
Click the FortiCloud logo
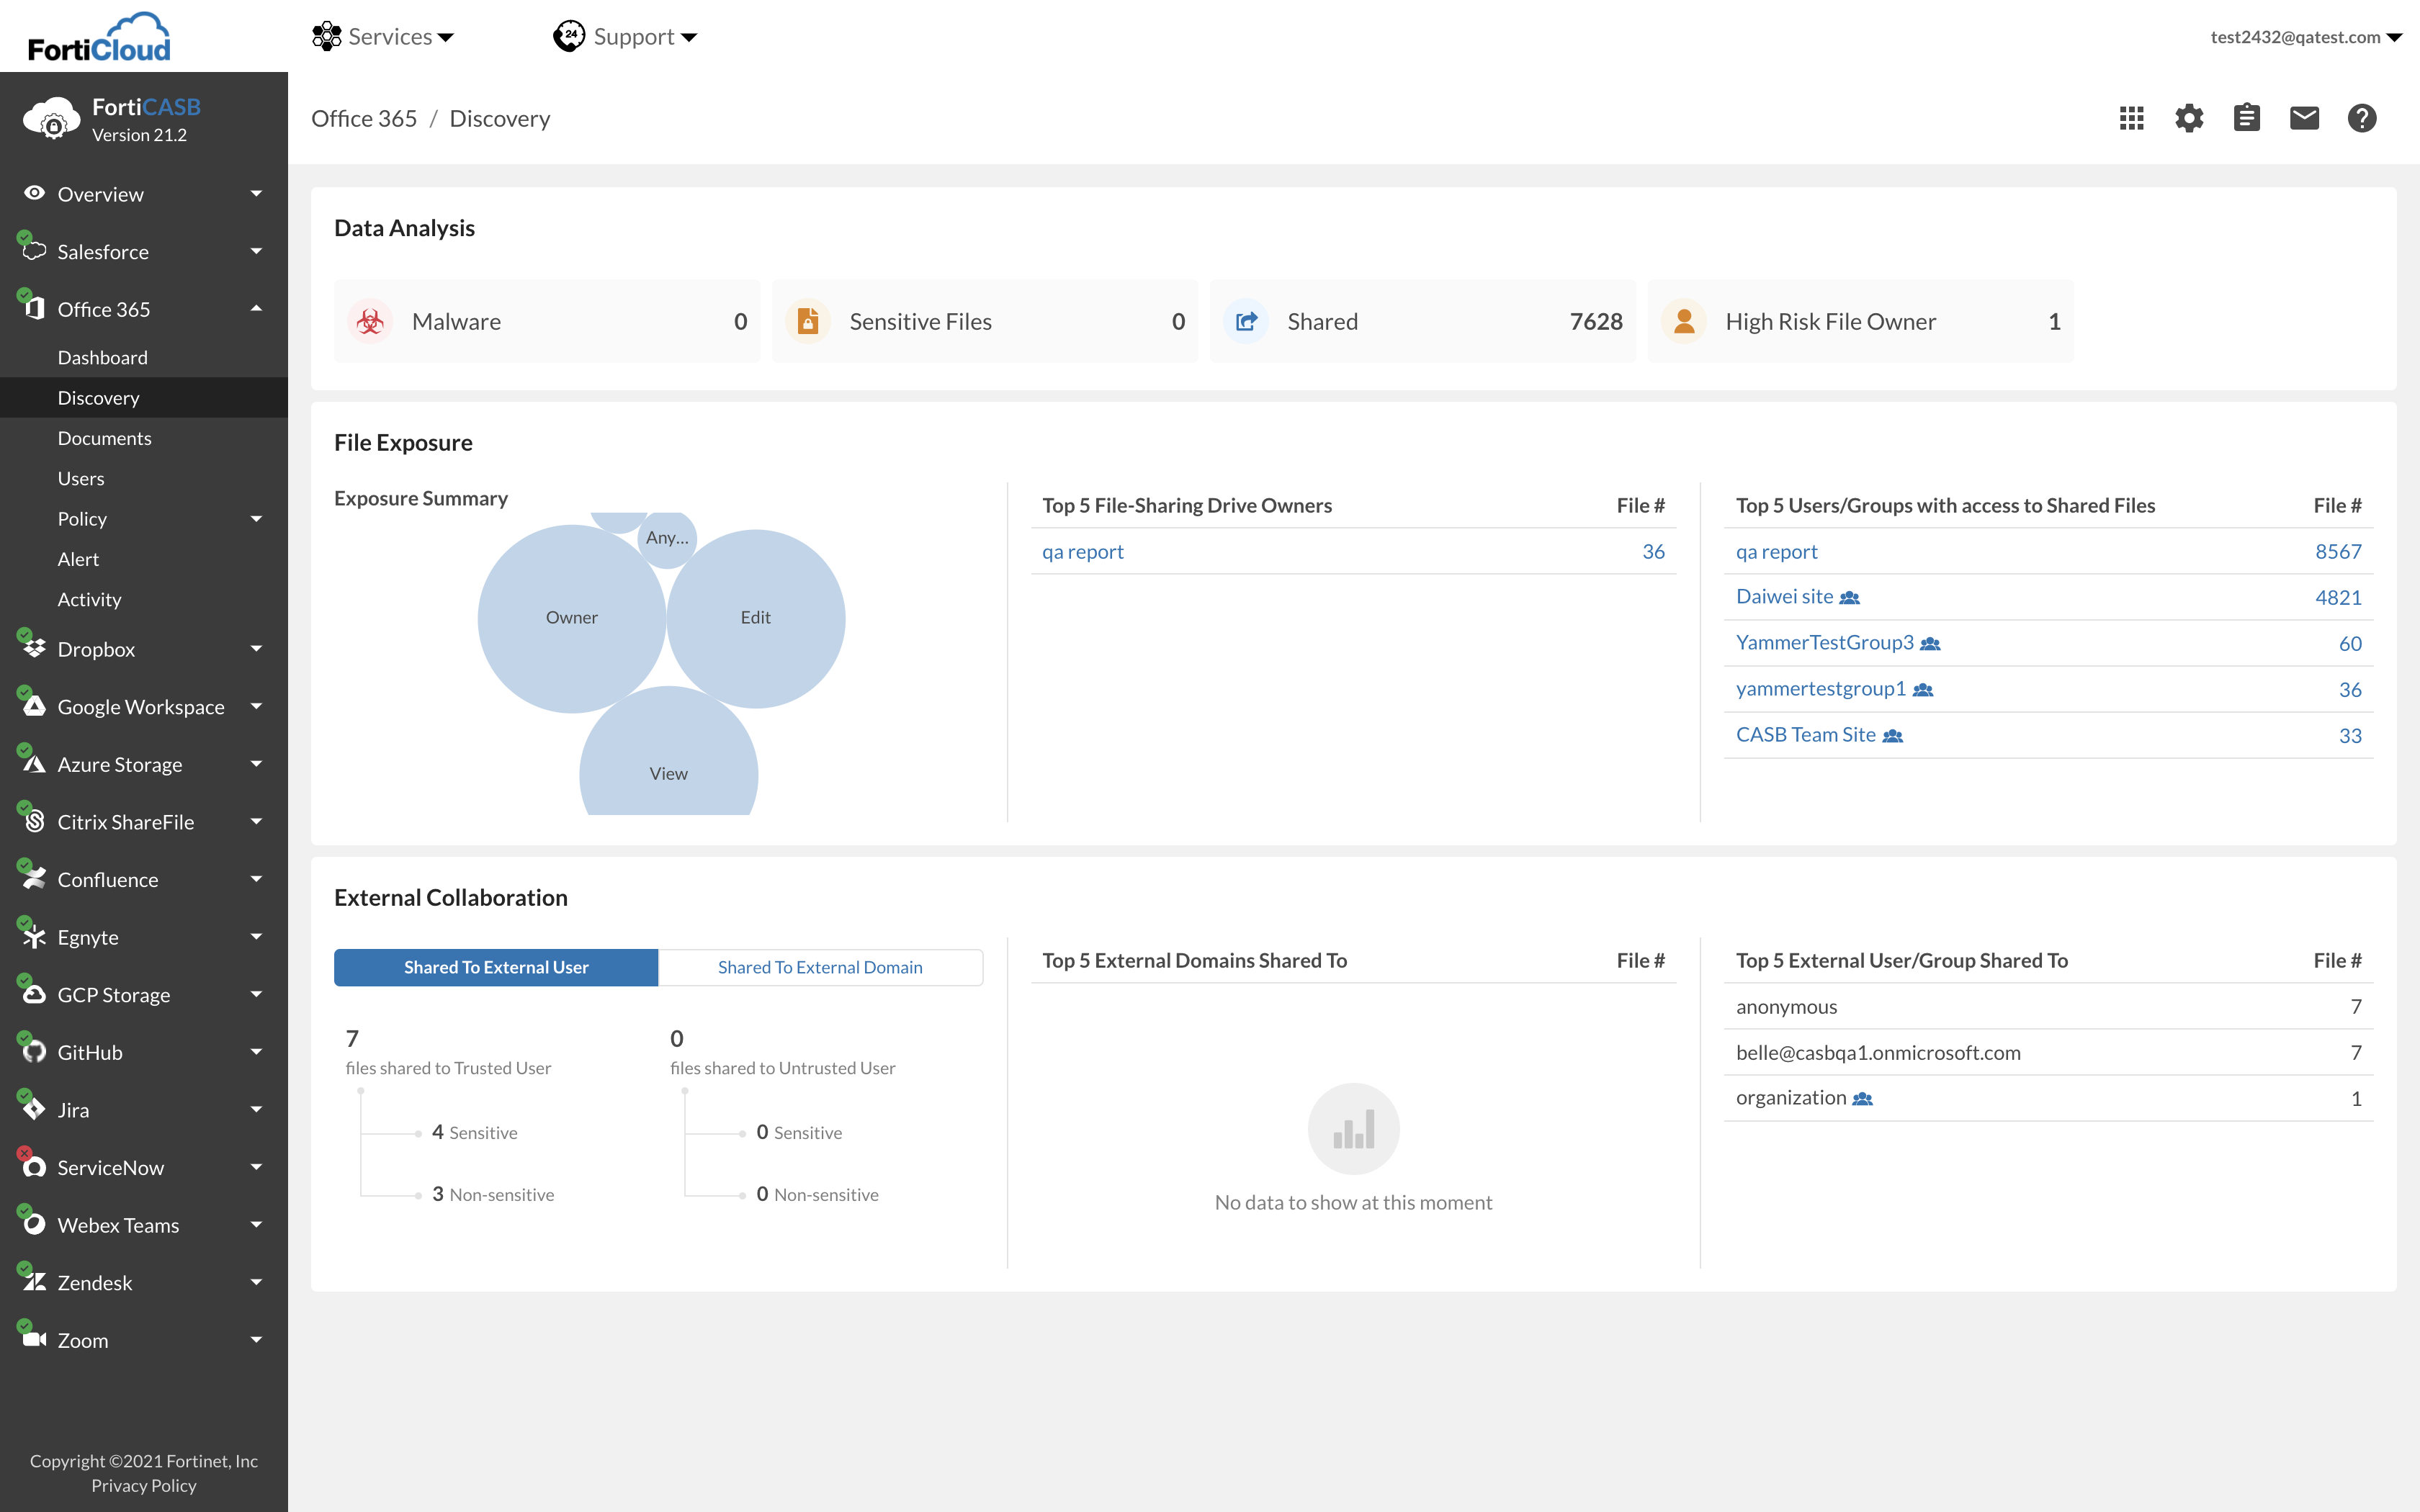(99, 38)
